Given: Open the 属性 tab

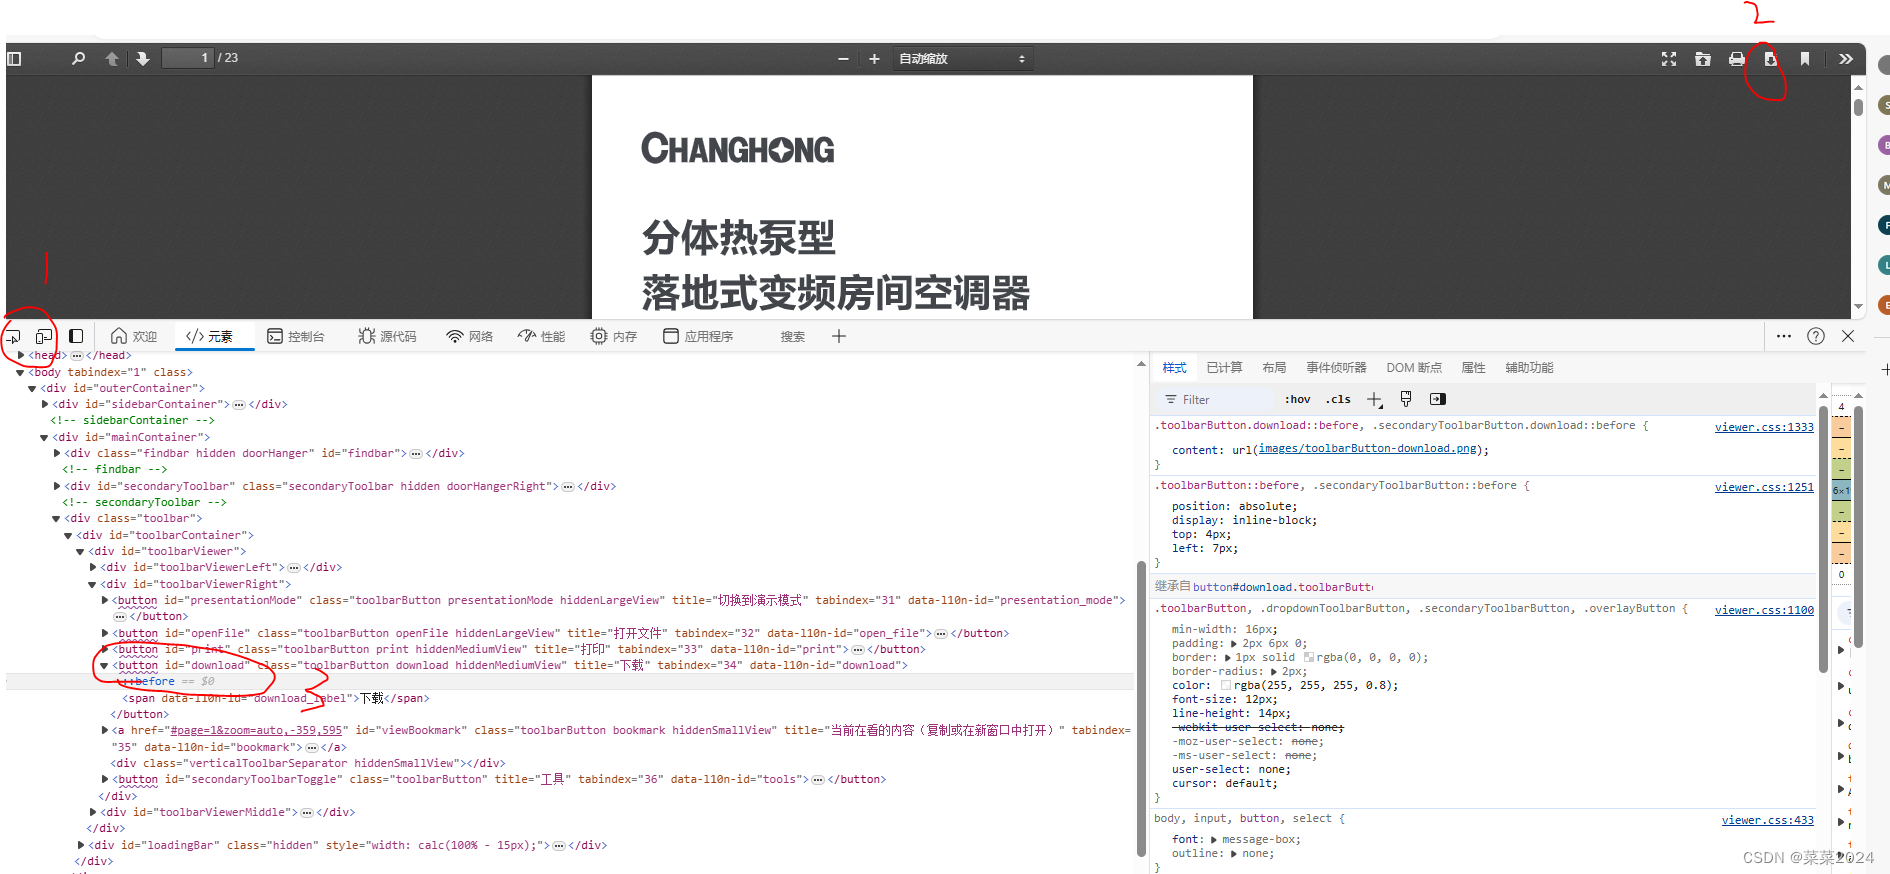Looking at the screenshot, I should pos(1473,368).
